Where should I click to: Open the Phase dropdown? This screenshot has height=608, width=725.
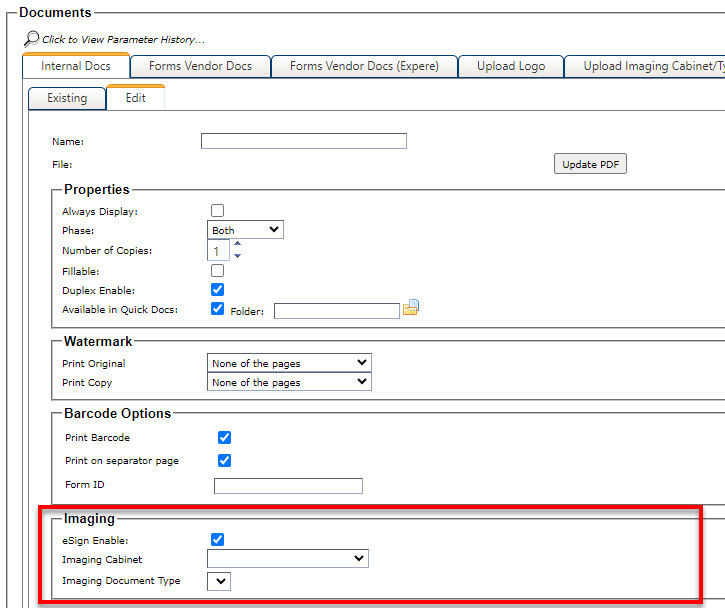point(245,230)
